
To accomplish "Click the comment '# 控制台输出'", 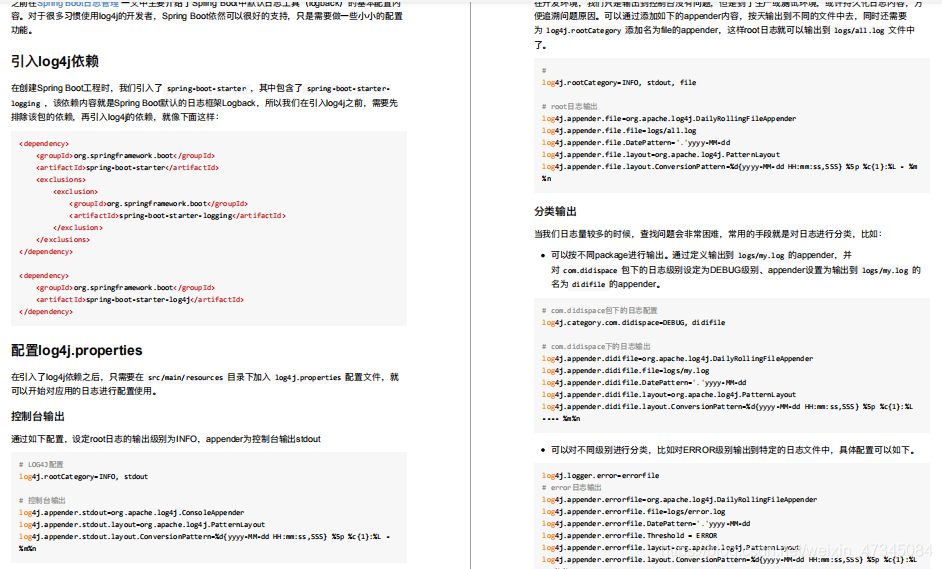I will pos(42,501).
